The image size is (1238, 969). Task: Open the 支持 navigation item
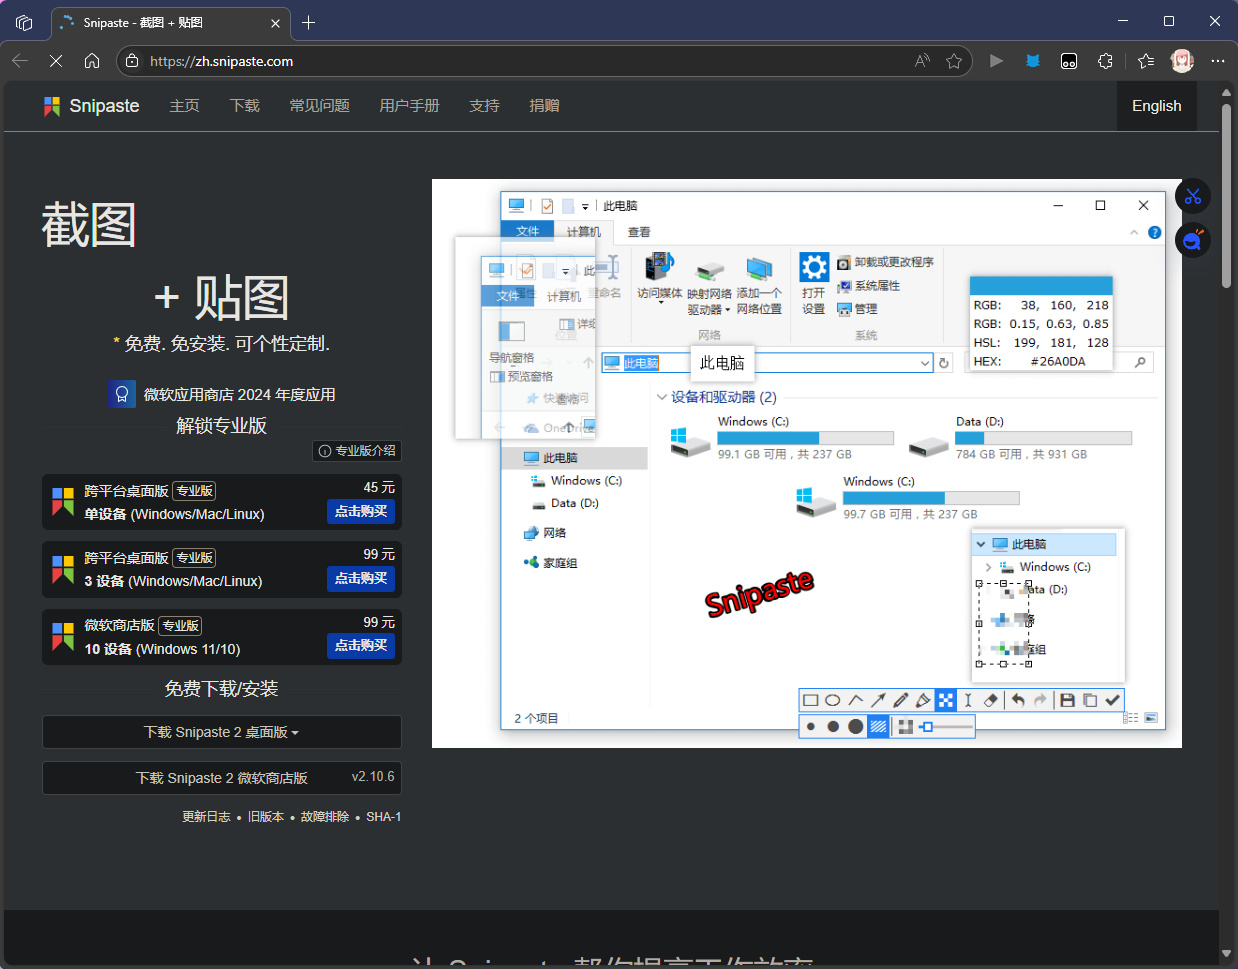click(484, 106)
